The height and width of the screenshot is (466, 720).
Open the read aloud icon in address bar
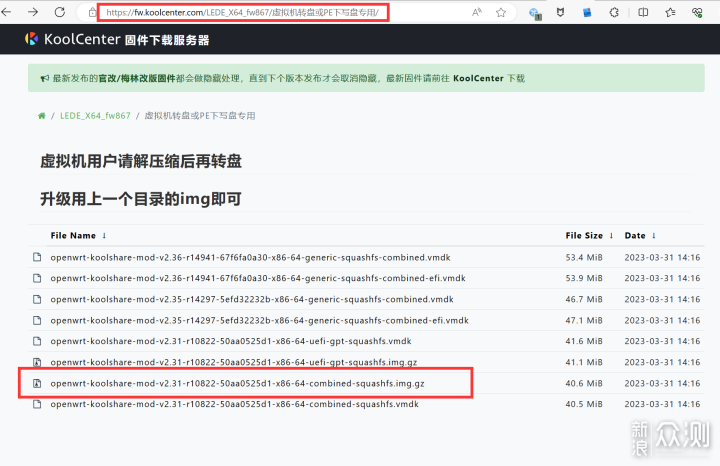(x=476, y=13)
